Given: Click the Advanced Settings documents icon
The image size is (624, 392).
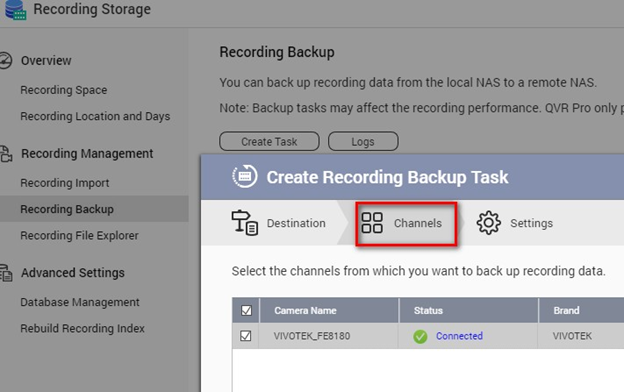Looking at the screenshot, I should click(x=6, y=273).
